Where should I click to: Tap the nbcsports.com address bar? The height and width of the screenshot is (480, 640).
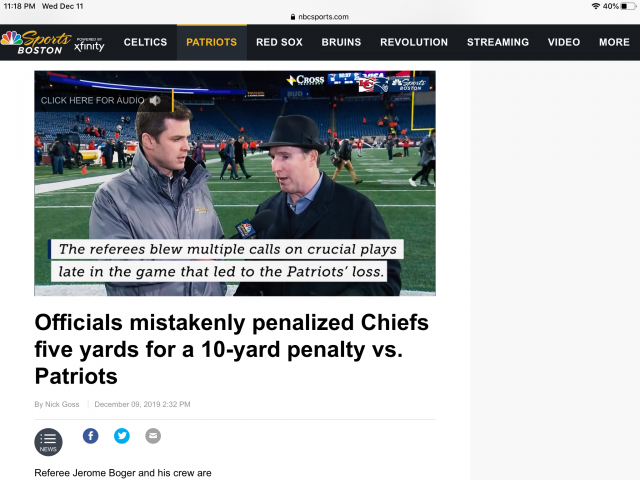coord(320,17)
